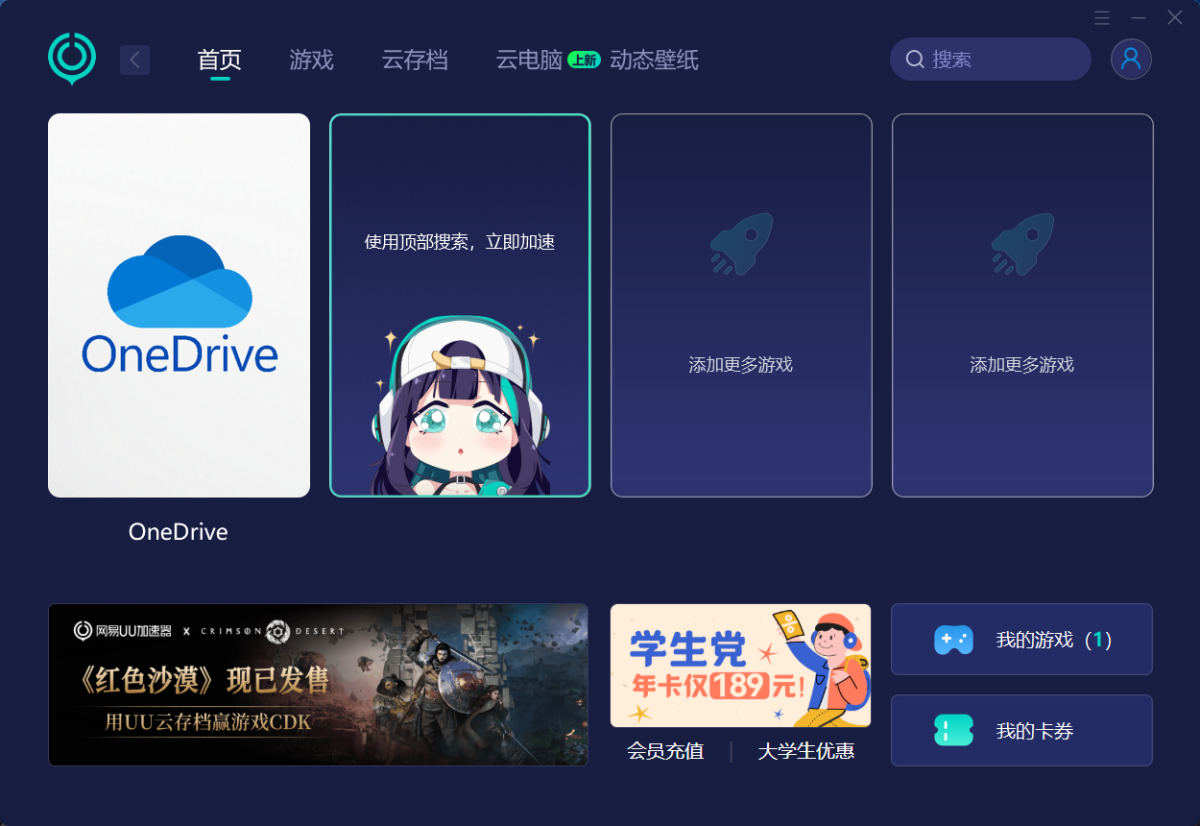Click the rocket icon in the third card
Image resolution: width=1200 pixels, height=826 pixels.
coord(741,243)
